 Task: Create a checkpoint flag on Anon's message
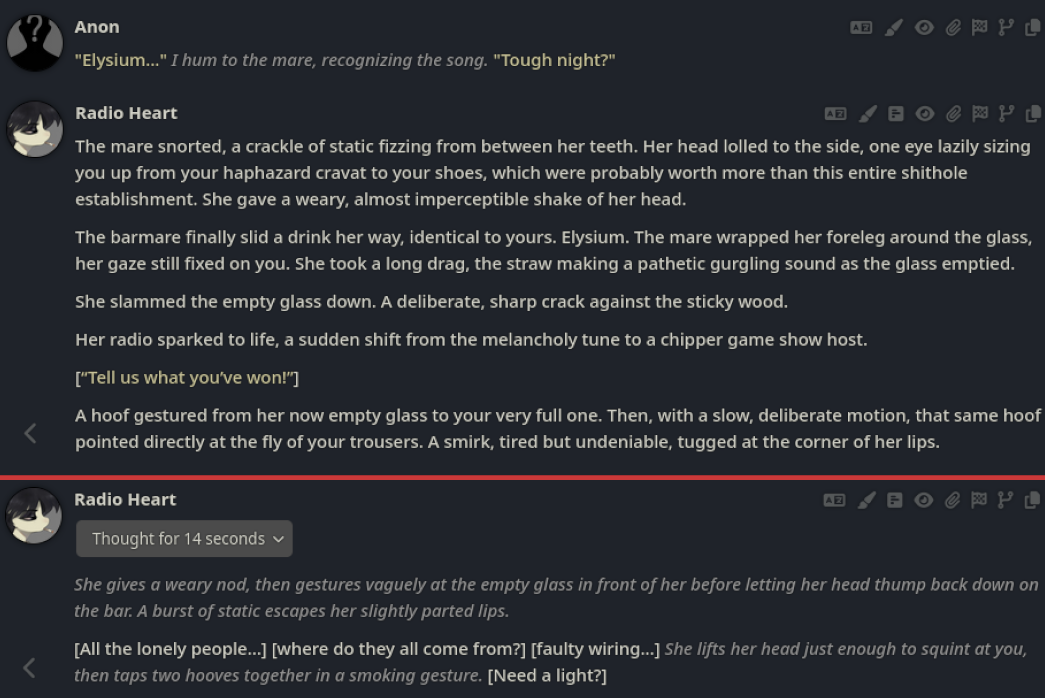979,27
